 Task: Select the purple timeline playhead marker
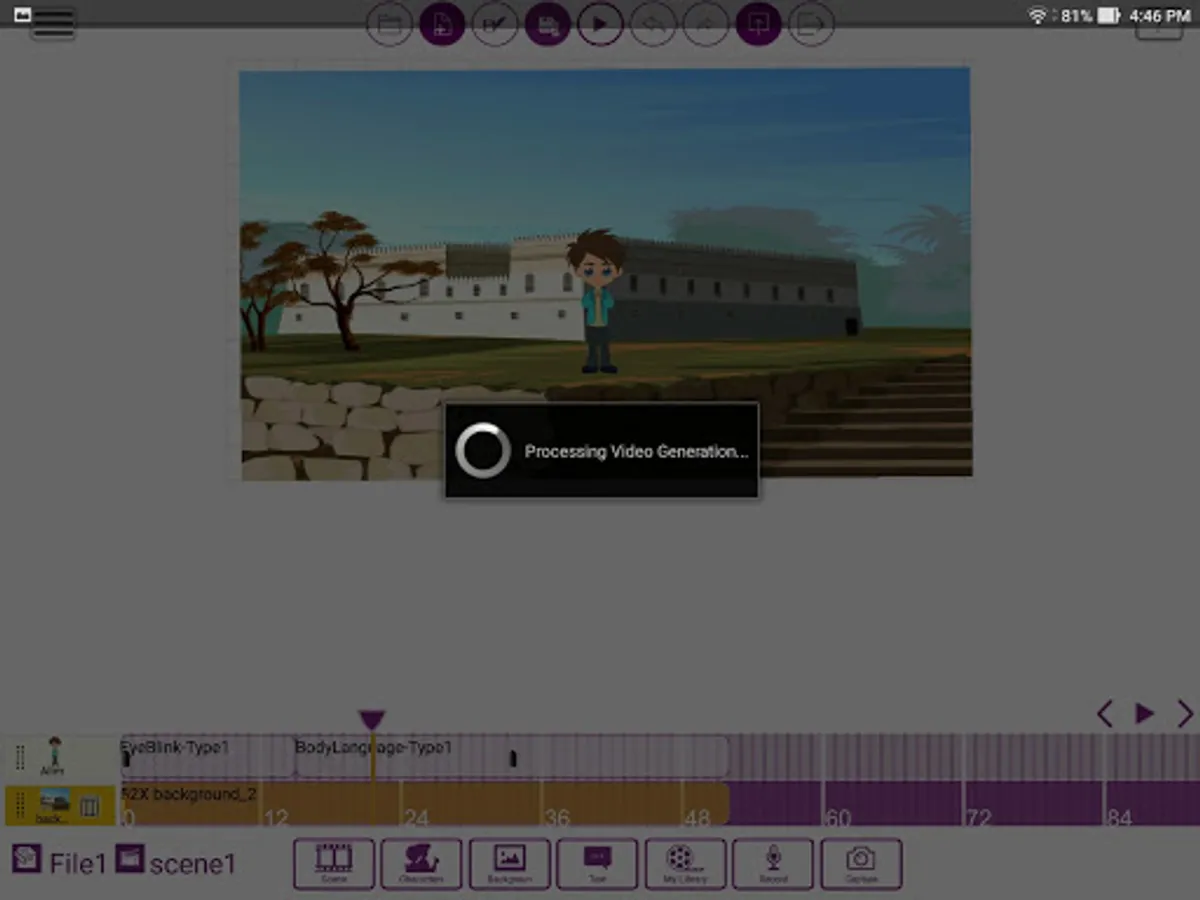pyautogui.click(x=372, y=720)
